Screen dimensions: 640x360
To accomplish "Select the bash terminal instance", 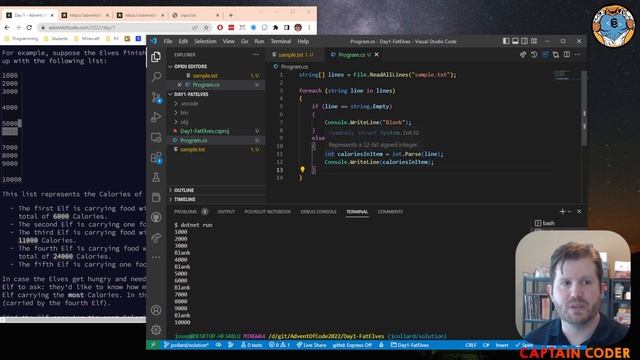I will tap(549, 223).
